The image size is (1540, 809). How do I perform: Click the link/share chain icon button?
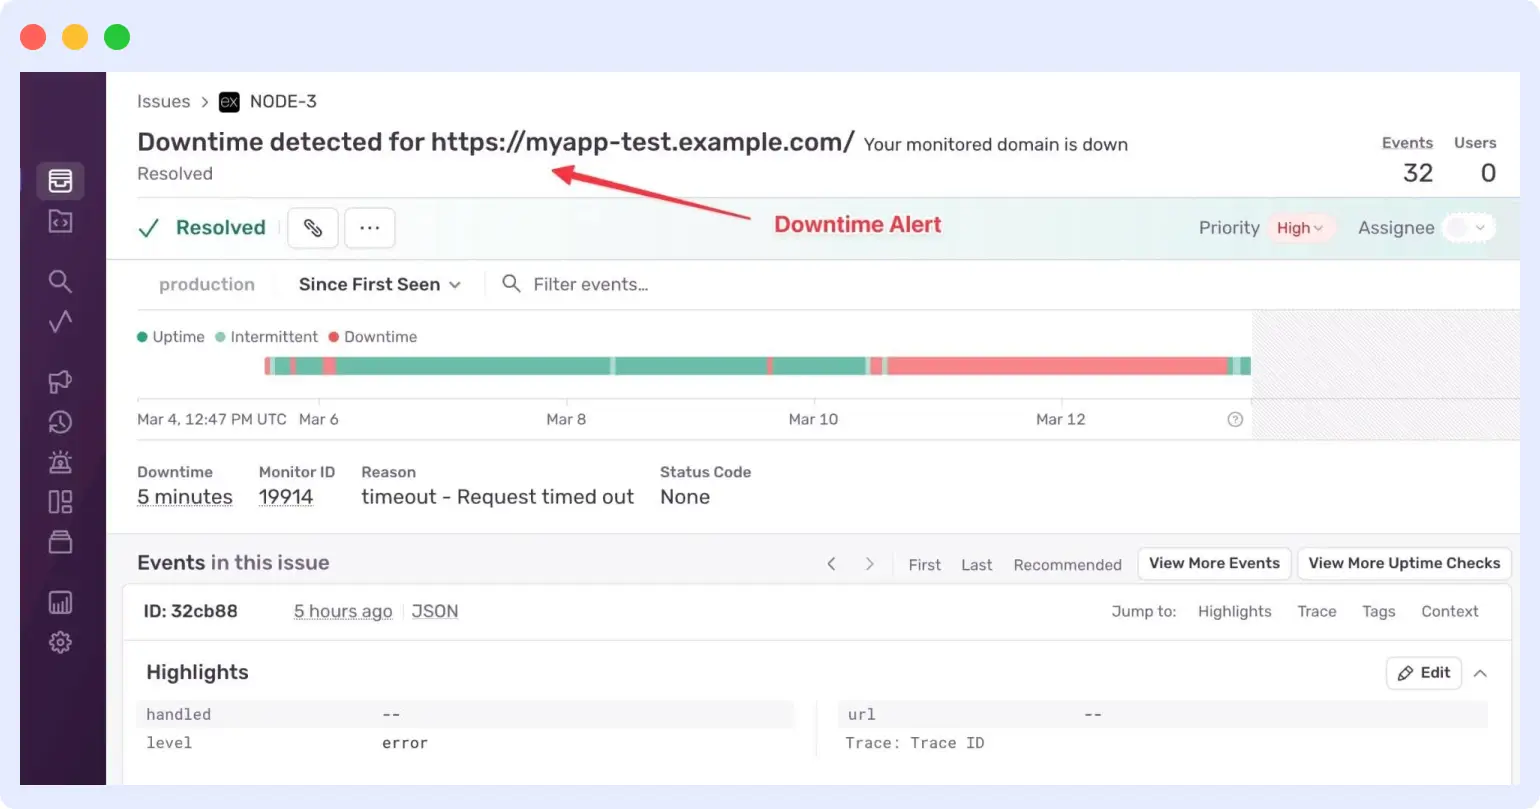pyautogui.click(x=313, y=228)
